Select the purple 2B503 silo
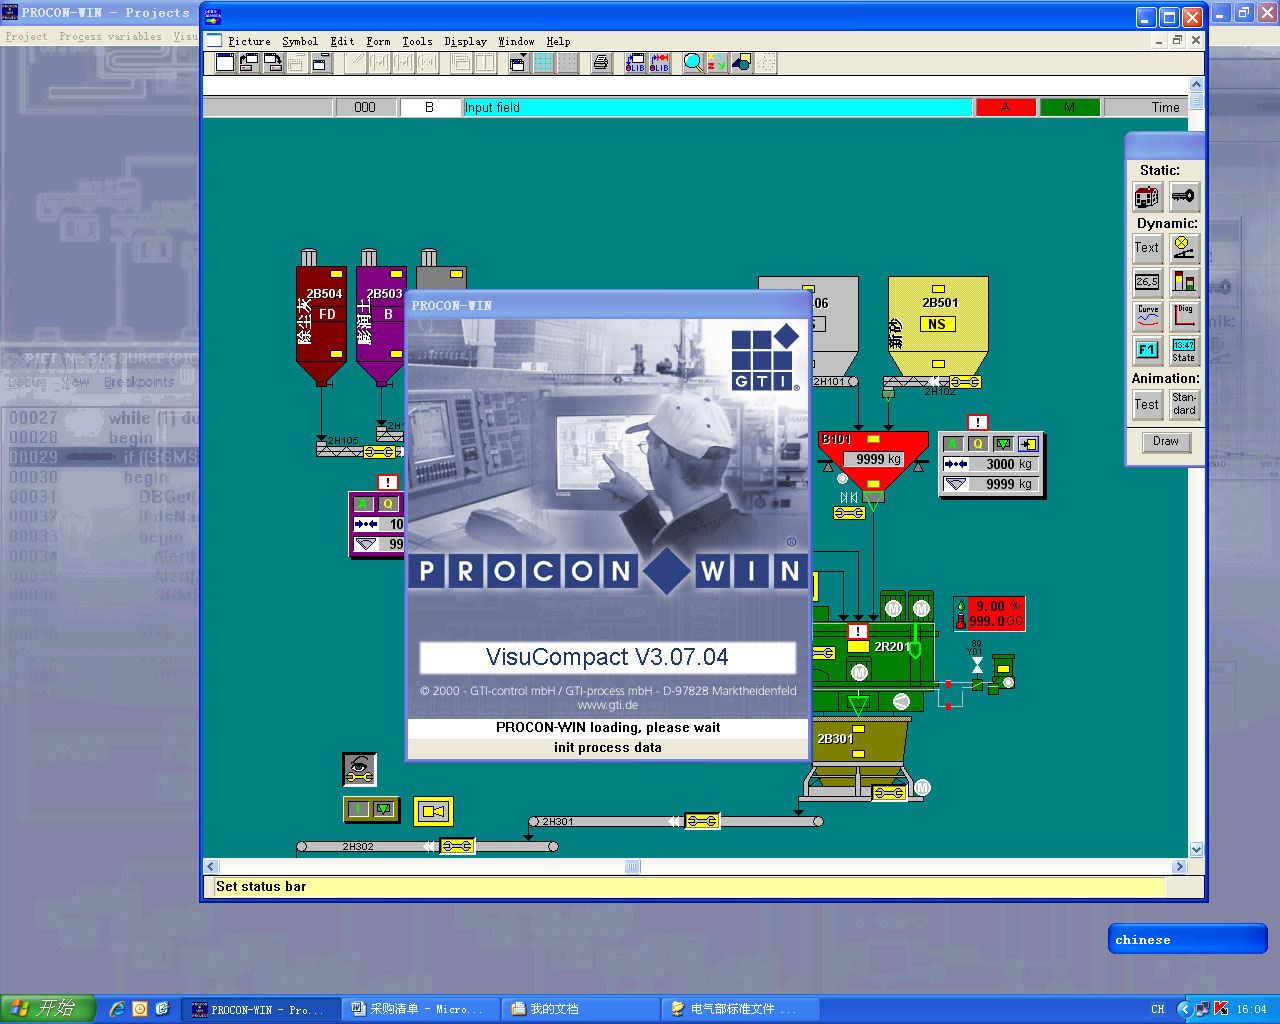Image resolution: width=1280 pixels, height=1024 pixels. point(381,322)
